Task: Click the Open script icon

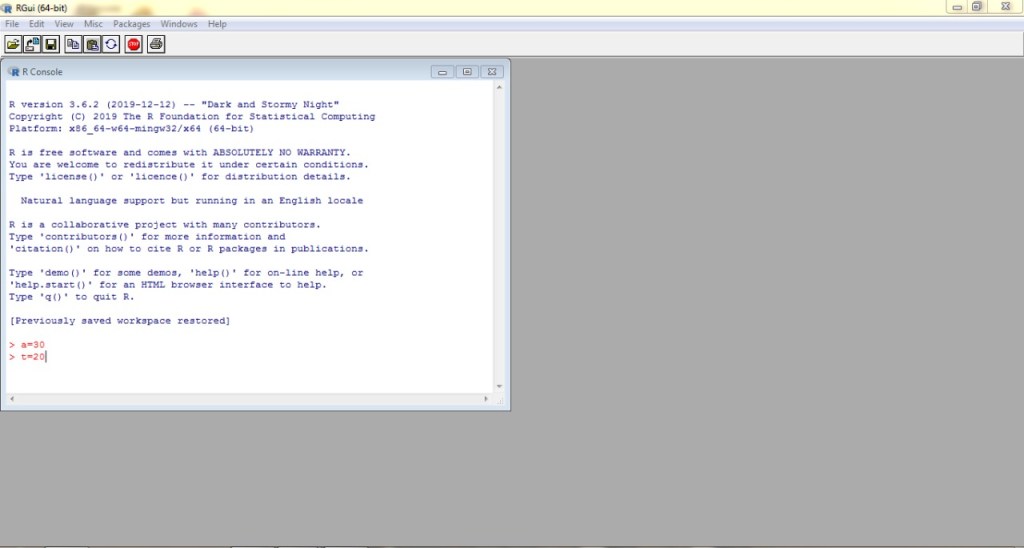Action: coord(13,44)
